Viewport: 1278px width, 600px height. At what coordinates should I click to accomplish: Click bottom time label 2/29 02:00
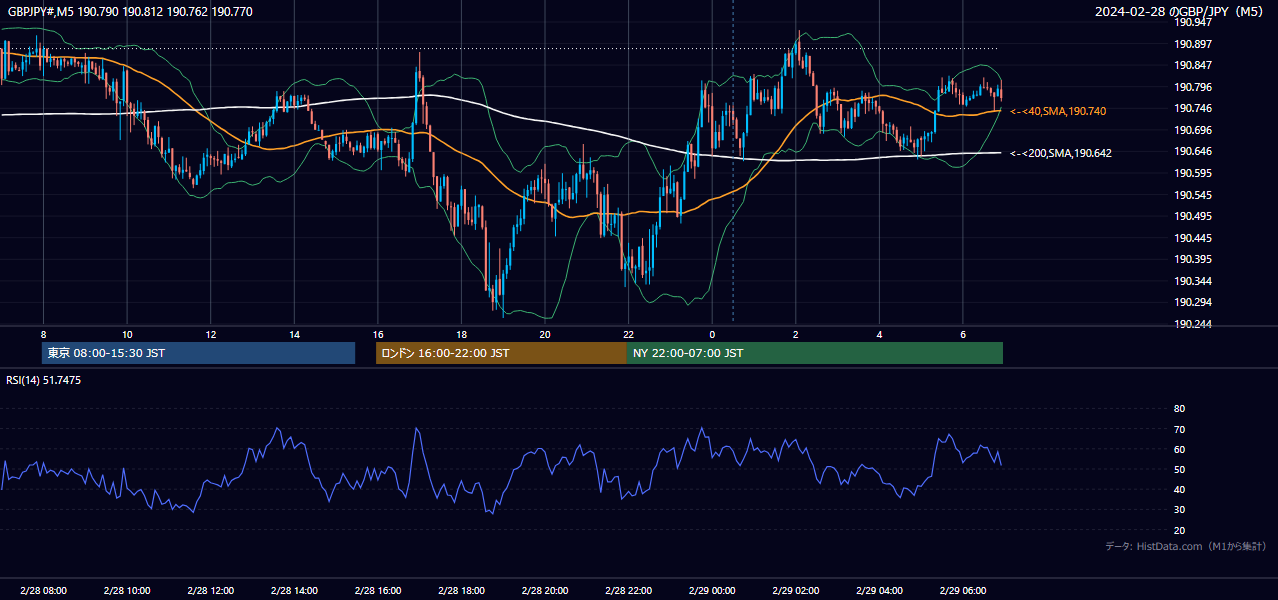pyautogui.click(x=796, y=591)
